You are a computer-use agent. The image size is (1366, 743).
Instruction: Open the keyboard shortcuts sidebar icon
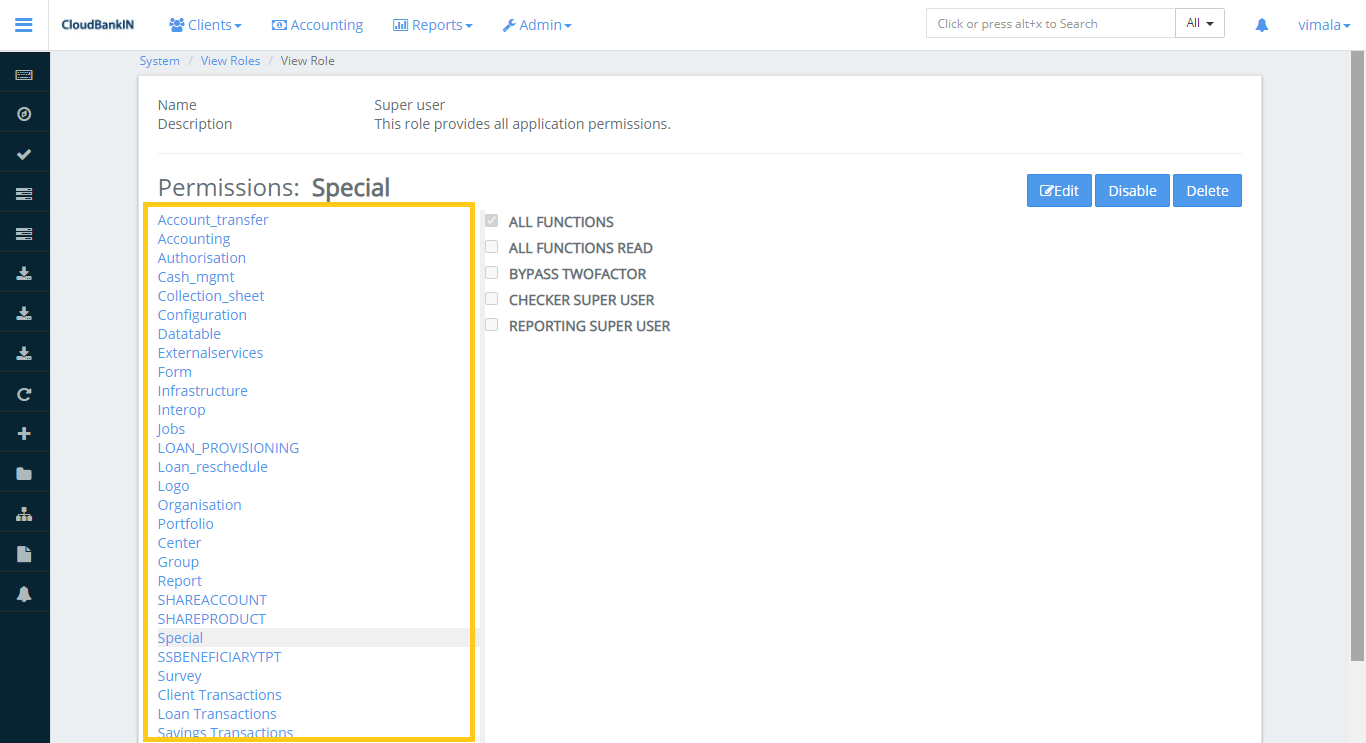[x=24, y=72]
